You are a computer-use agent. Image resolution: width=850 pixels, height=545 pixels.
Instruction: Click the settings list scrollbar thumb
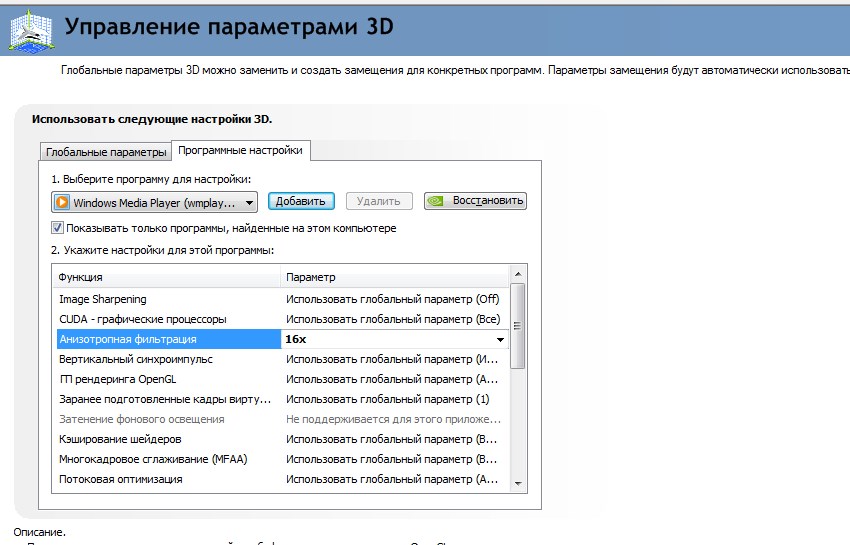(x=517, y=325)
